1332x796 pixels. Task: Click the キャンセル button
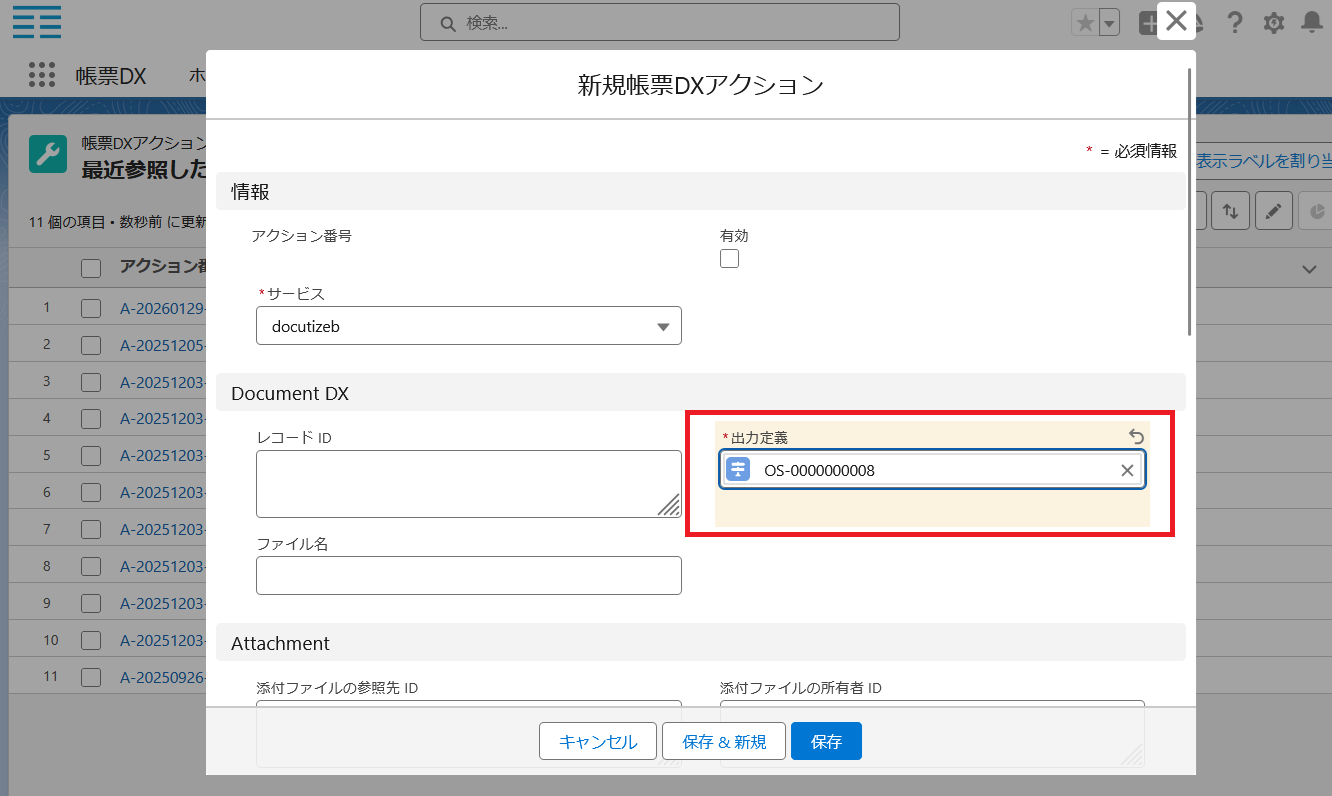[597, 741]
